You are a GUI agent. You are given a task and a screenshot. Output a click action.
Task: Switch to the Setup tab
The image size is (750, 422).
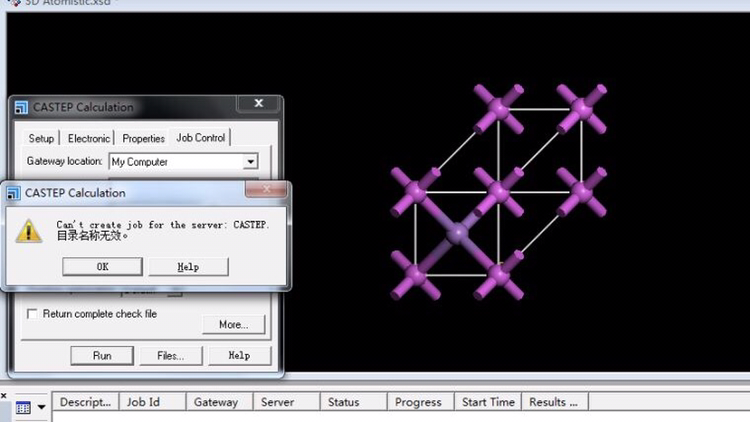pyautogui.click(x=41, y=138)
